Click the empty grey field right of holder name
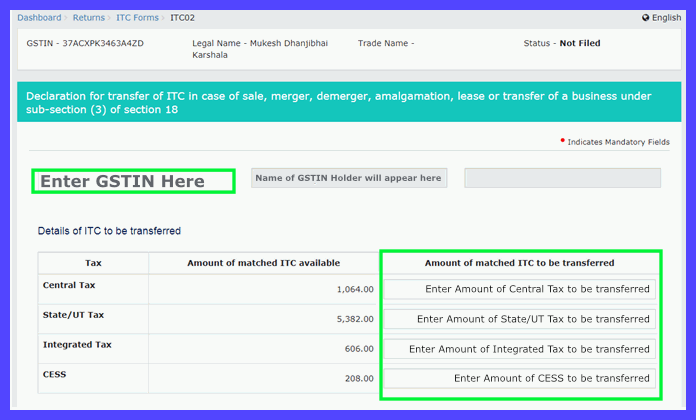This screenshot has height=420, width=696. (562, 178)
